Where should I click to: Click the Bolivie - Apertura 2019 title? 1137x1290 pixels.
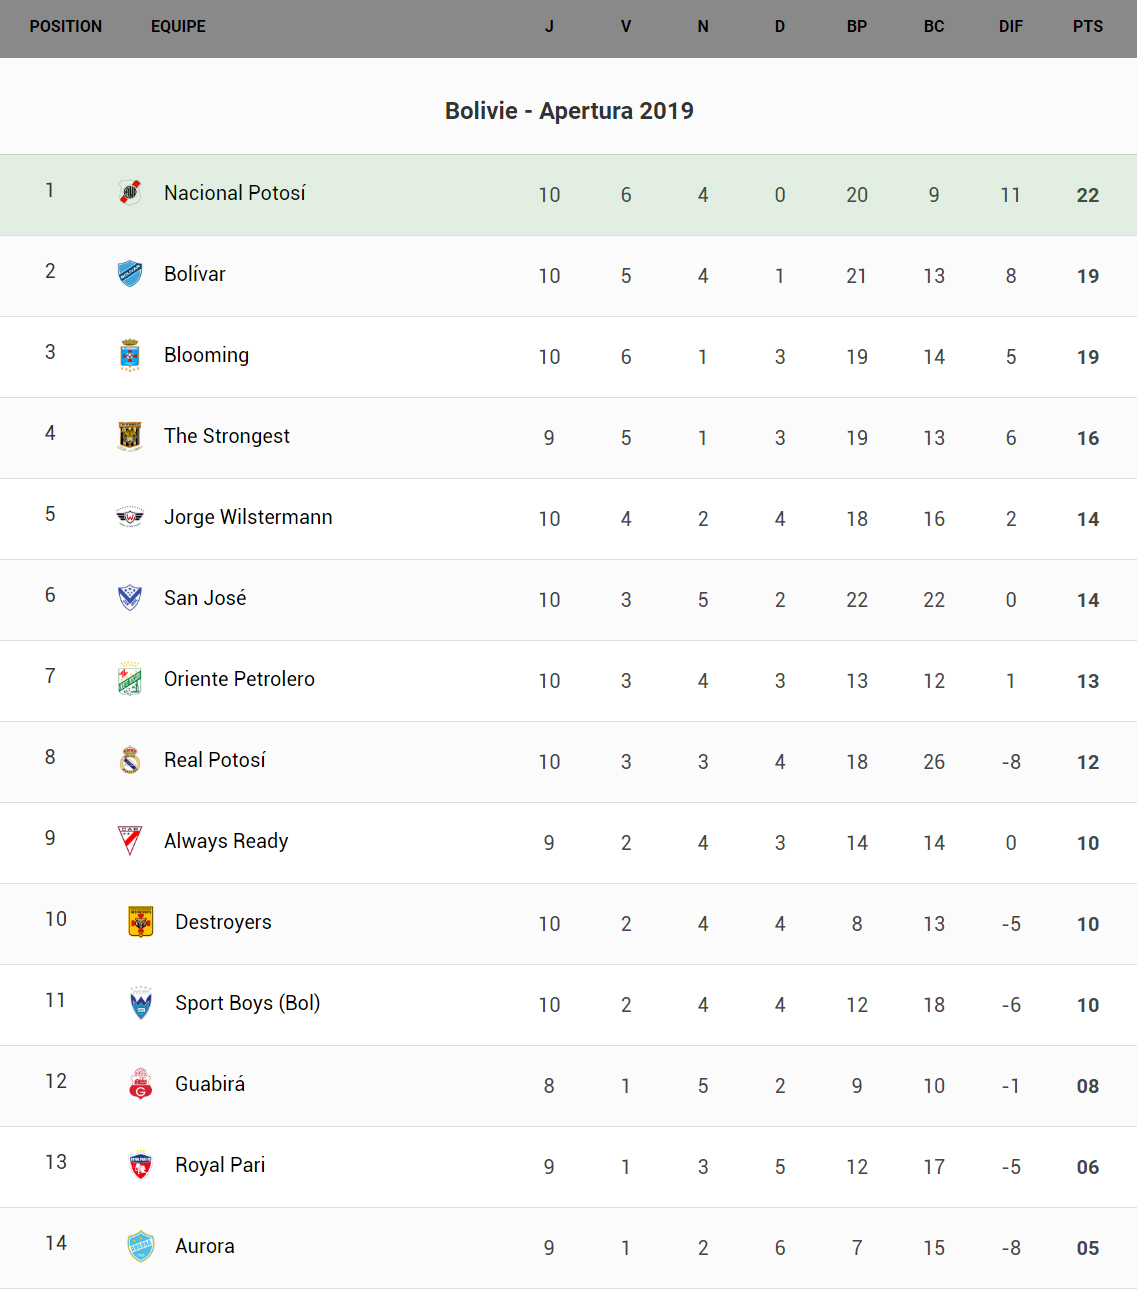point(569,111)
